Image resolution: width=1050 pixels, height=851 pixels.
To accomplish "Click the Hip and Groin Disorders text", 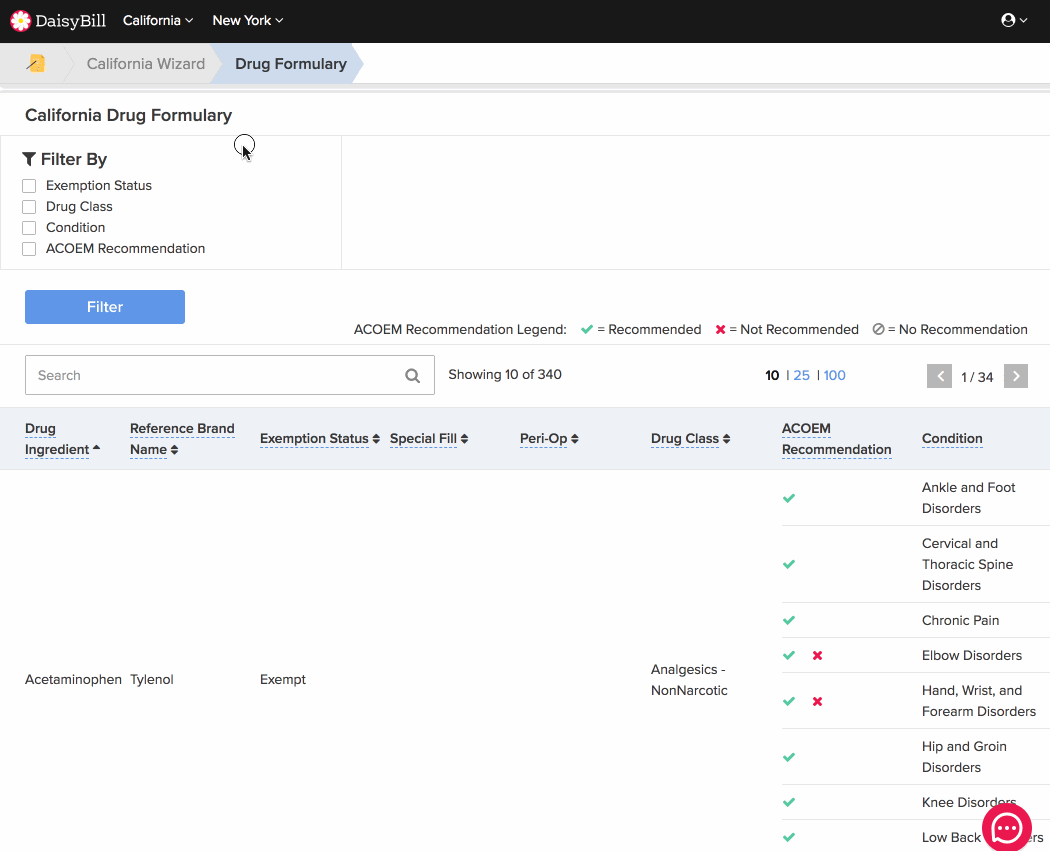I will (964, 757).
